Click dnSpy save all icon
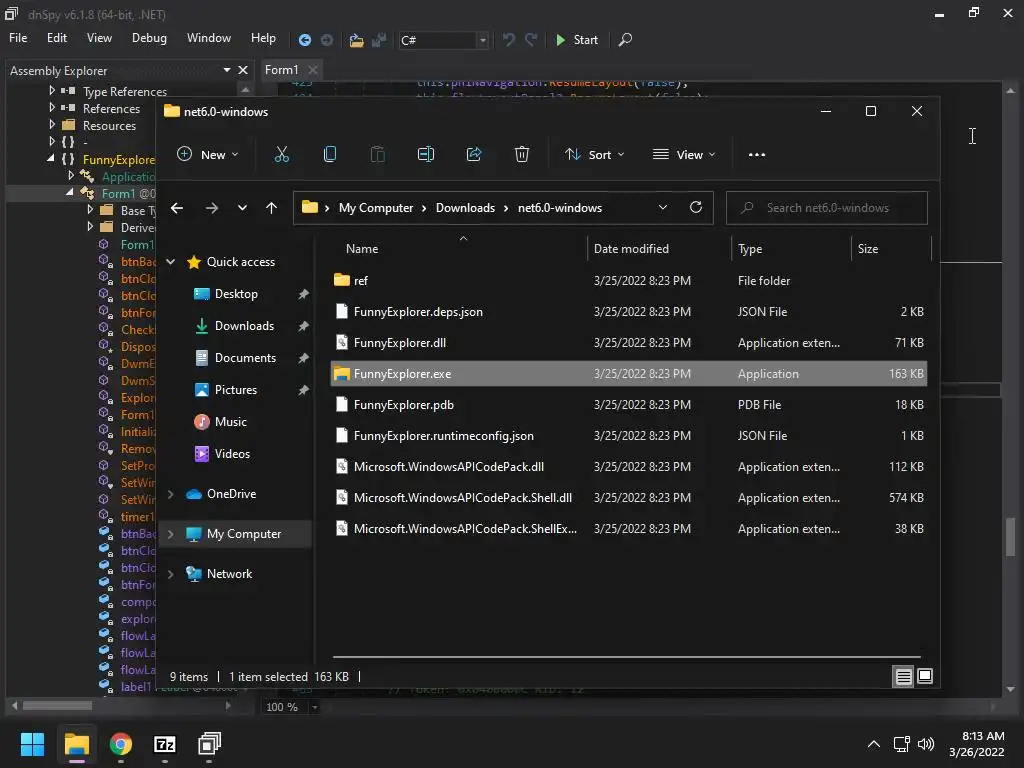 tap(379, 40)
